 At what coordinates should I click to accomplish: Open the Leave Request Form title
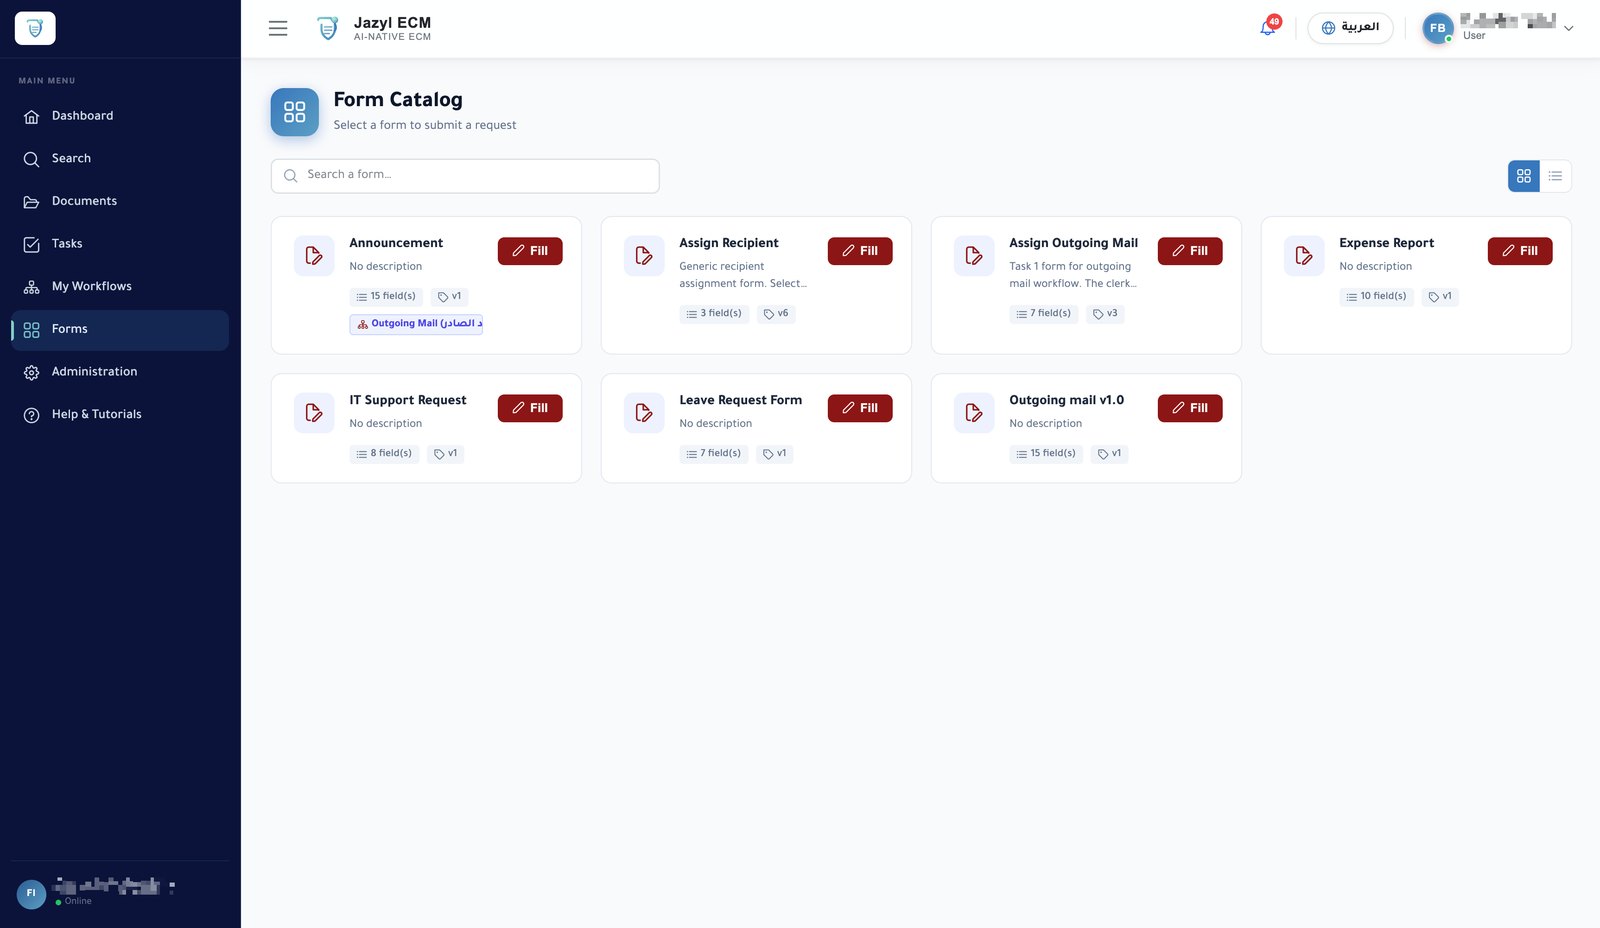[x=740, y=400]
